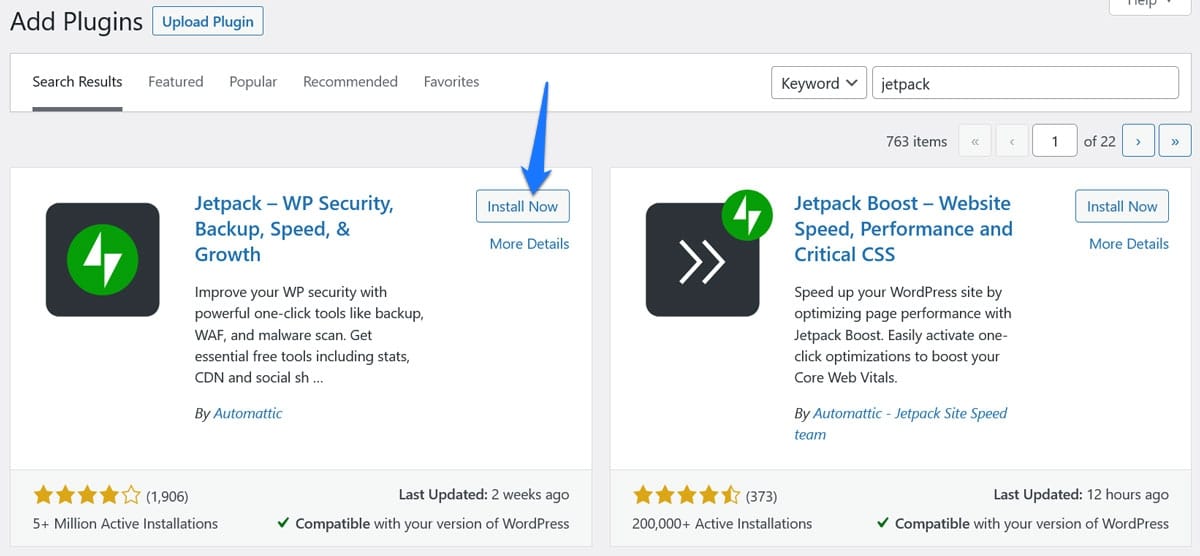The width and height of the screenshot is (1200, 556).
Task: Click the Jetpack Boost star rating
Action: [686, 495]
